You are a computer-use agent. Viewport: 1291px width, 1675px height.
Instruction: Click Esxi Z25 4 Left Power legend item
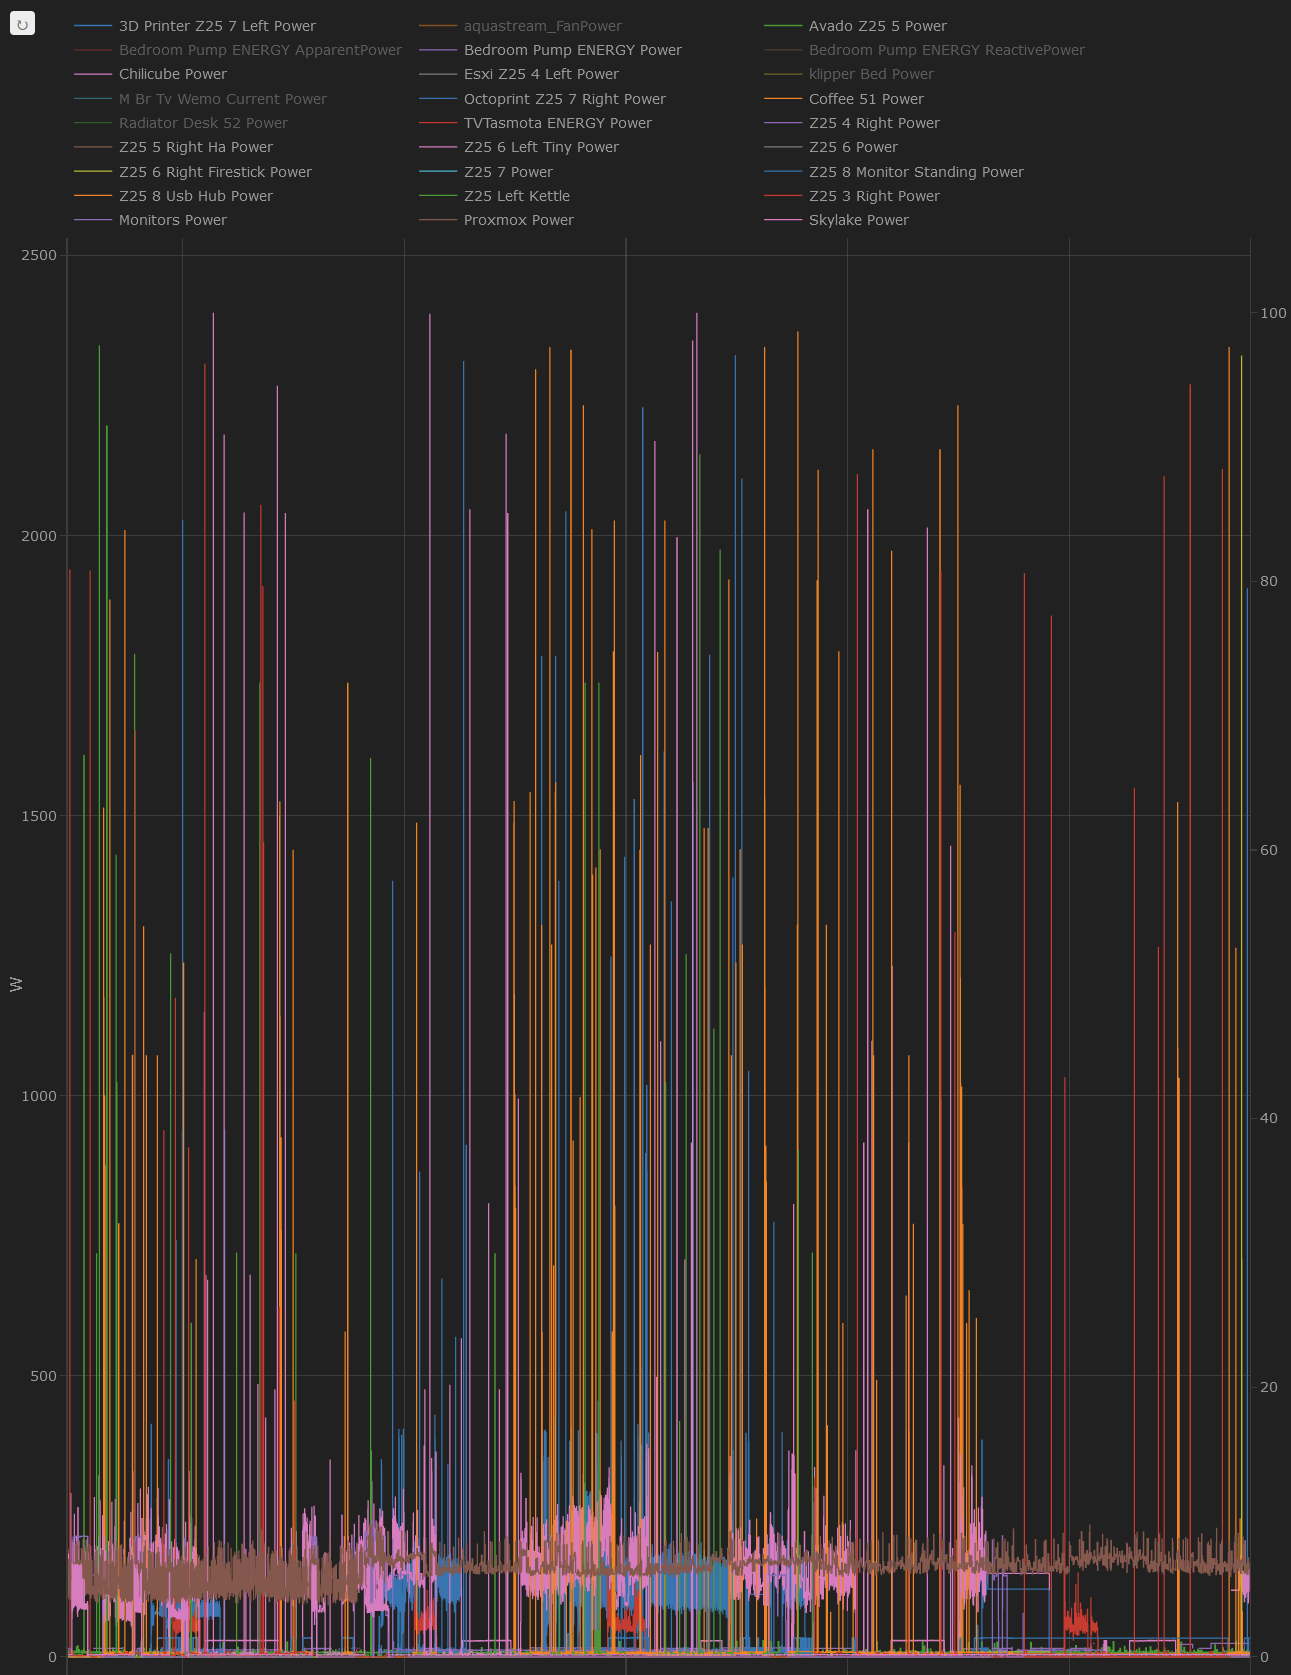coord(540,74)
